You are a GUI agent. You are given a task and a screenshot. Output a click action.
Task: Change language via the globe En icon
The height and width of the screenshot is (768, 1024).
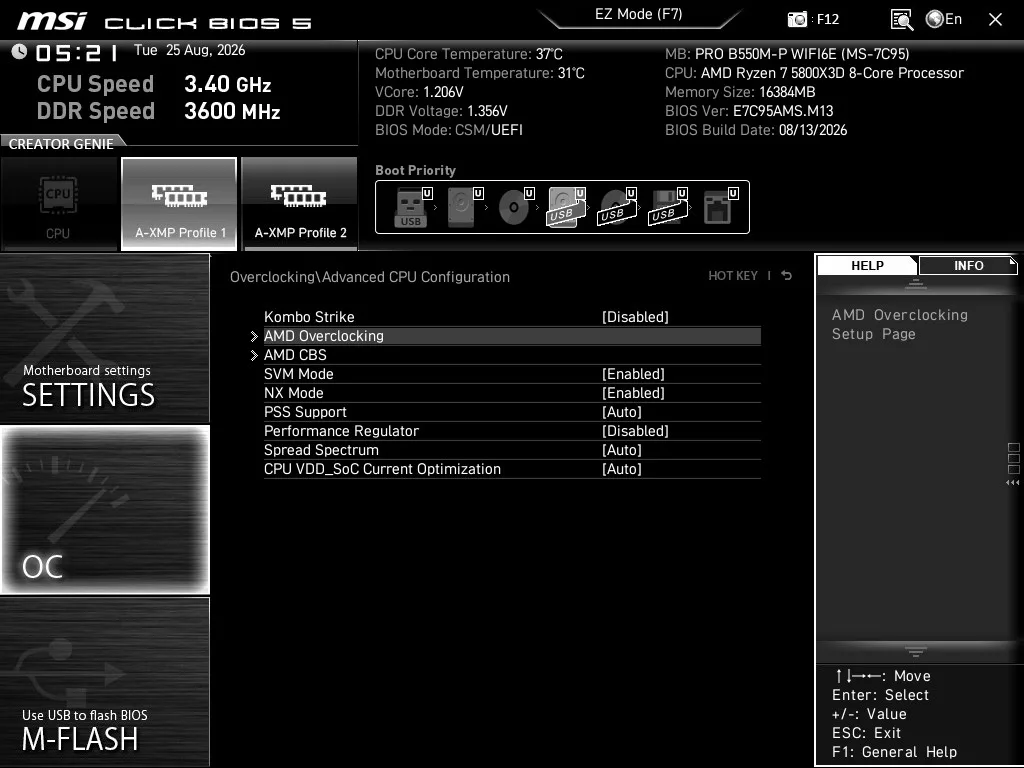pos(944,19)
